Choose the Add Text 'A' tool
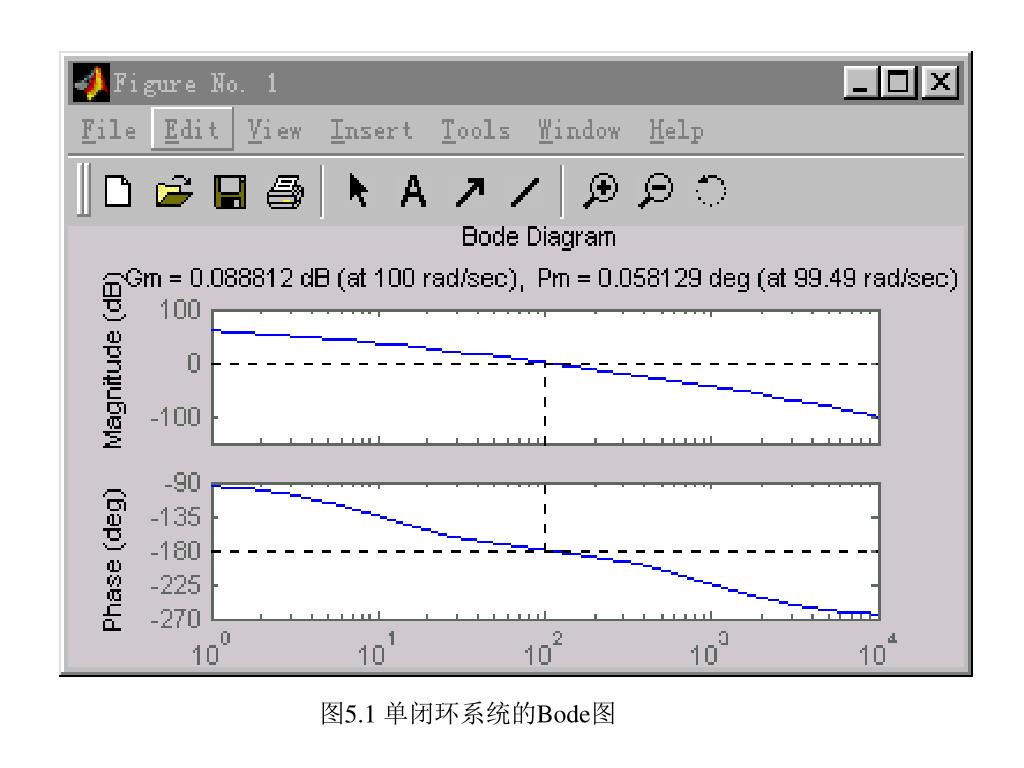1024x768 pixels. pyautogui.click(x=413, y=191)
